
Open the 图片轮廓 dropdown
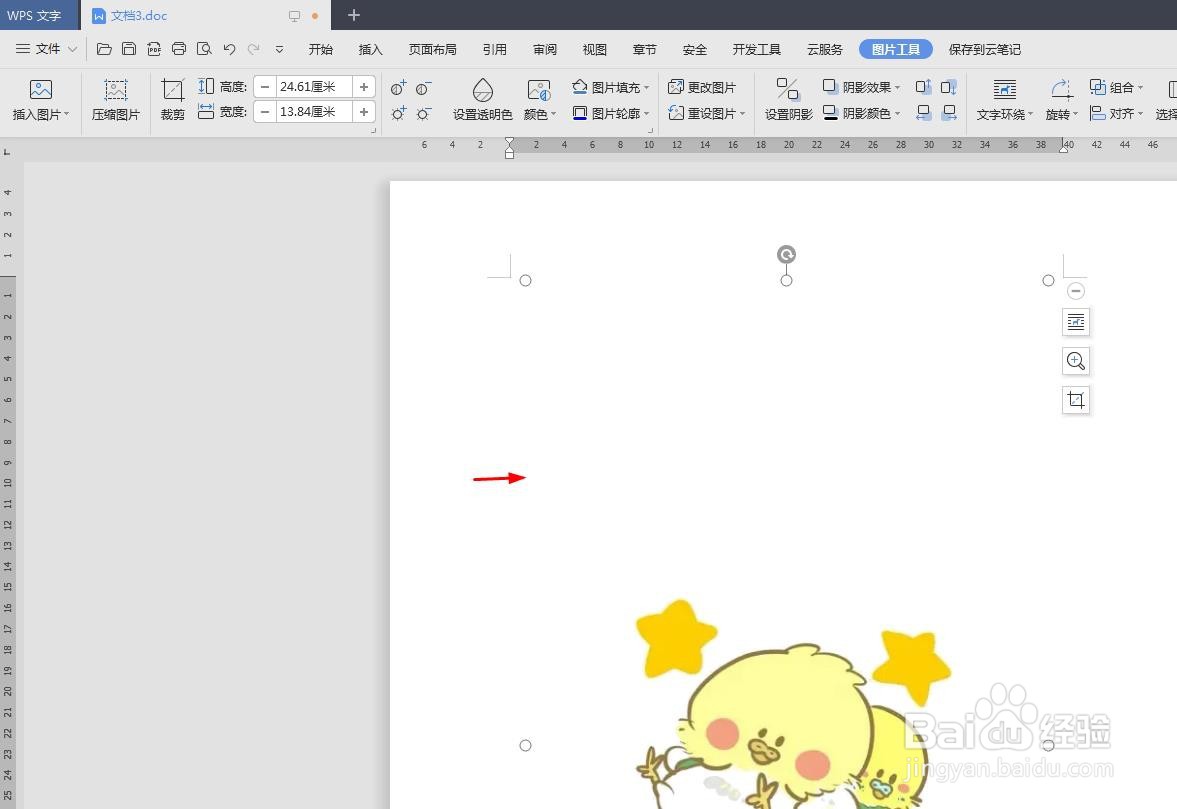tap(610, 113)
